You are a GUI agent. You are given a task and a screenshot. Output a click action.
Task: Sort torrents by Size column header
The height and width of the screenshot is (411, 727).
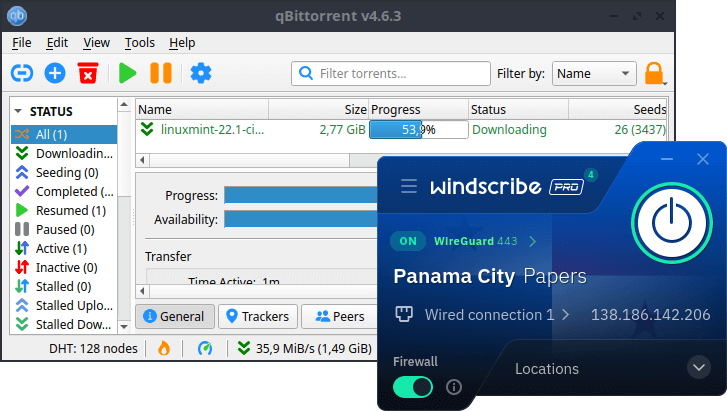(319, 109)
